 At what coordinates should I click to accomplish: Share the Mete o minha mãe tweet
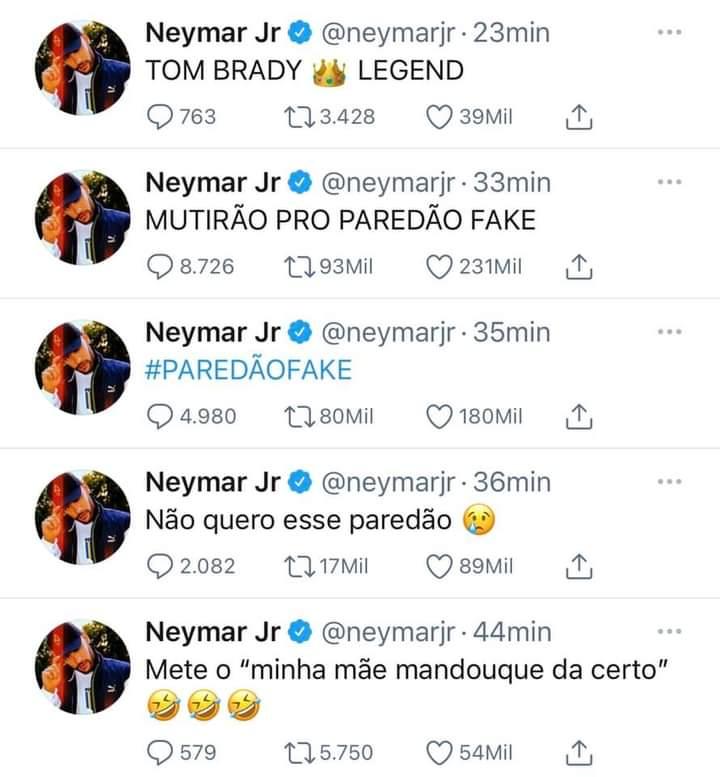click(580, 753)
